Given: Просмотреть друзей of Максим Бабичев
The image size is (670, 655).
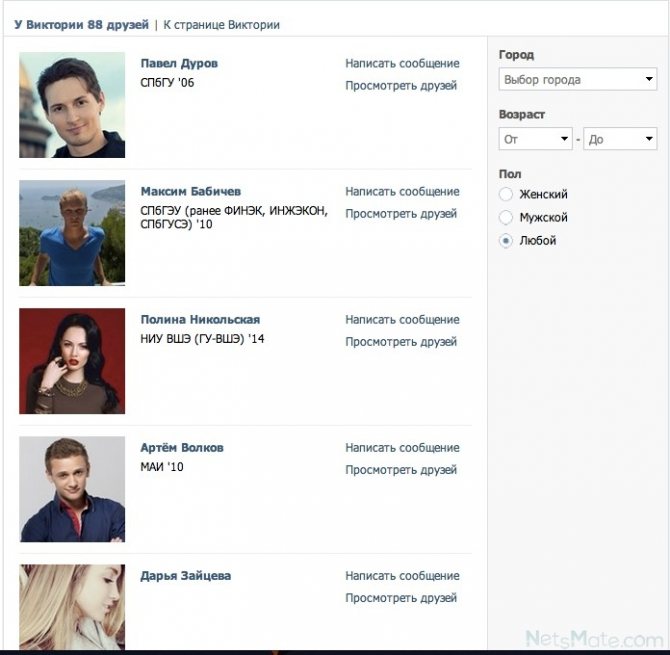Looking at the screenshot, I should tap(401, 214).
